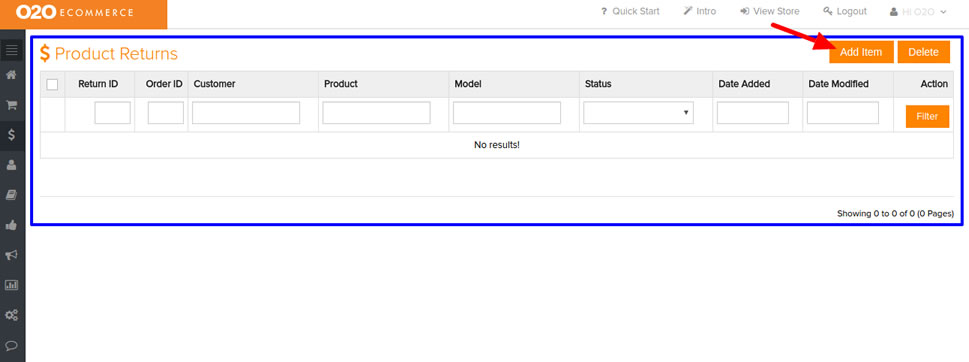
Task: Open the bar chart reports icon
Action: [x=12, y=285]
